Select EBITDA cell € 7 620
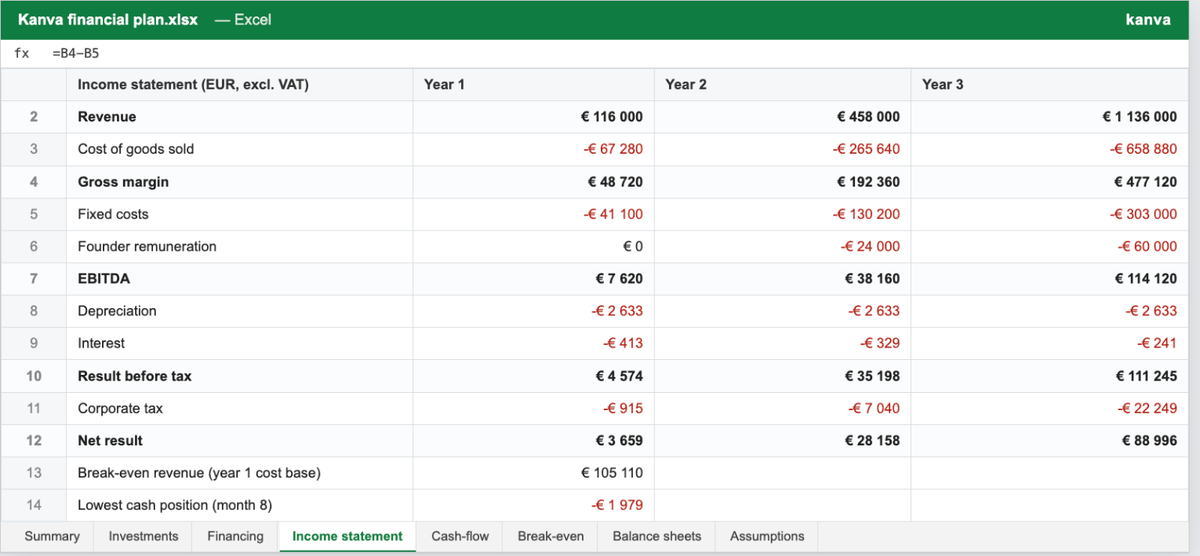The height and width of the screenshot is (556, 1200). coord(532,279)
